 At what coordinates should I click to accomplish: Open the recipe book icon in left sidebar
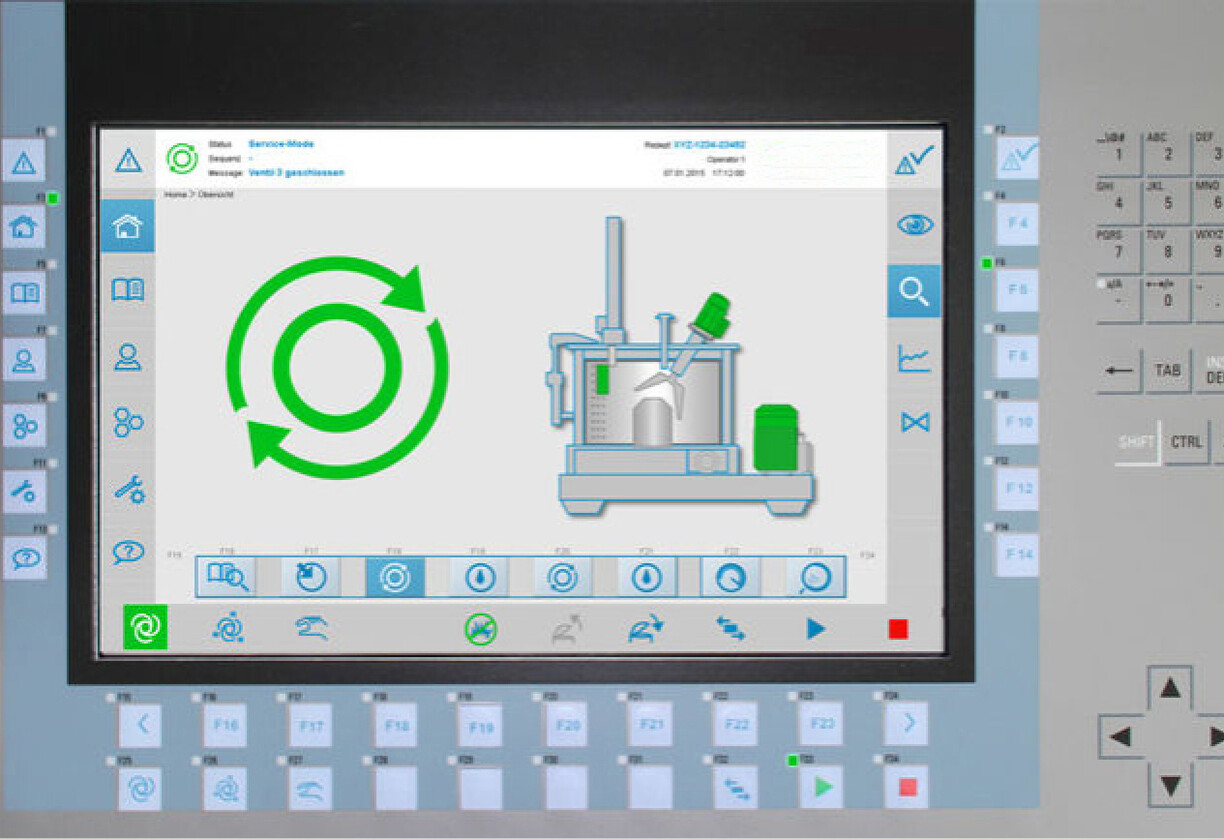click(128, 290)
